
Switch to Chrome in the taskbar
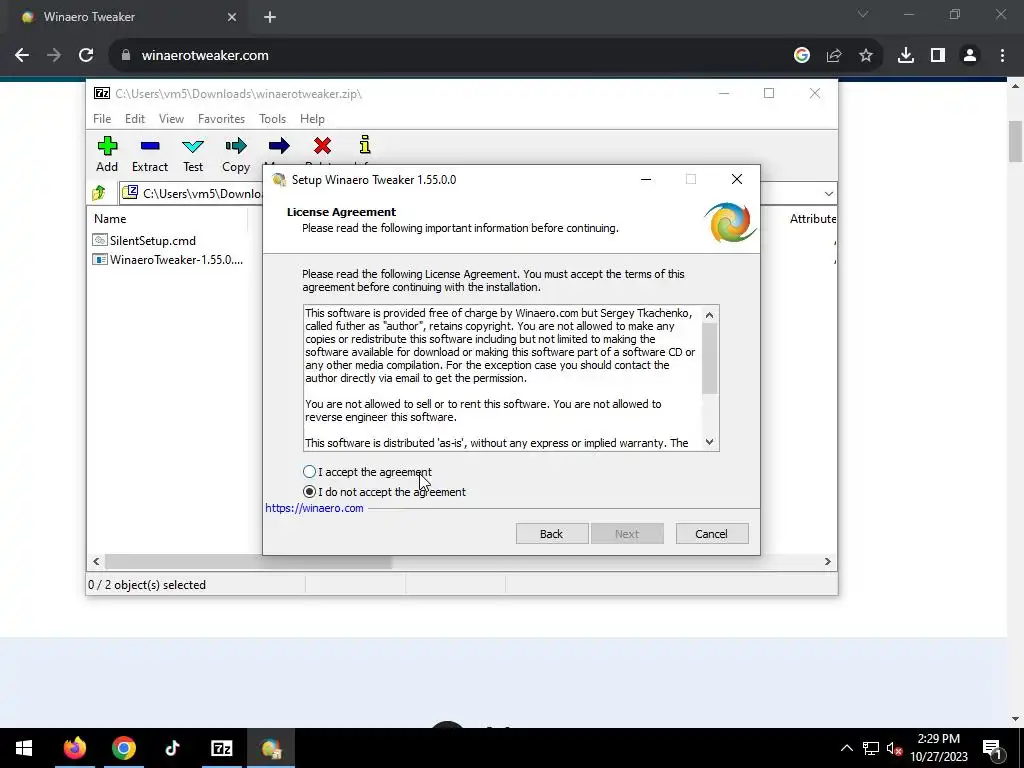pyautogui.click(x=123, y=748)
